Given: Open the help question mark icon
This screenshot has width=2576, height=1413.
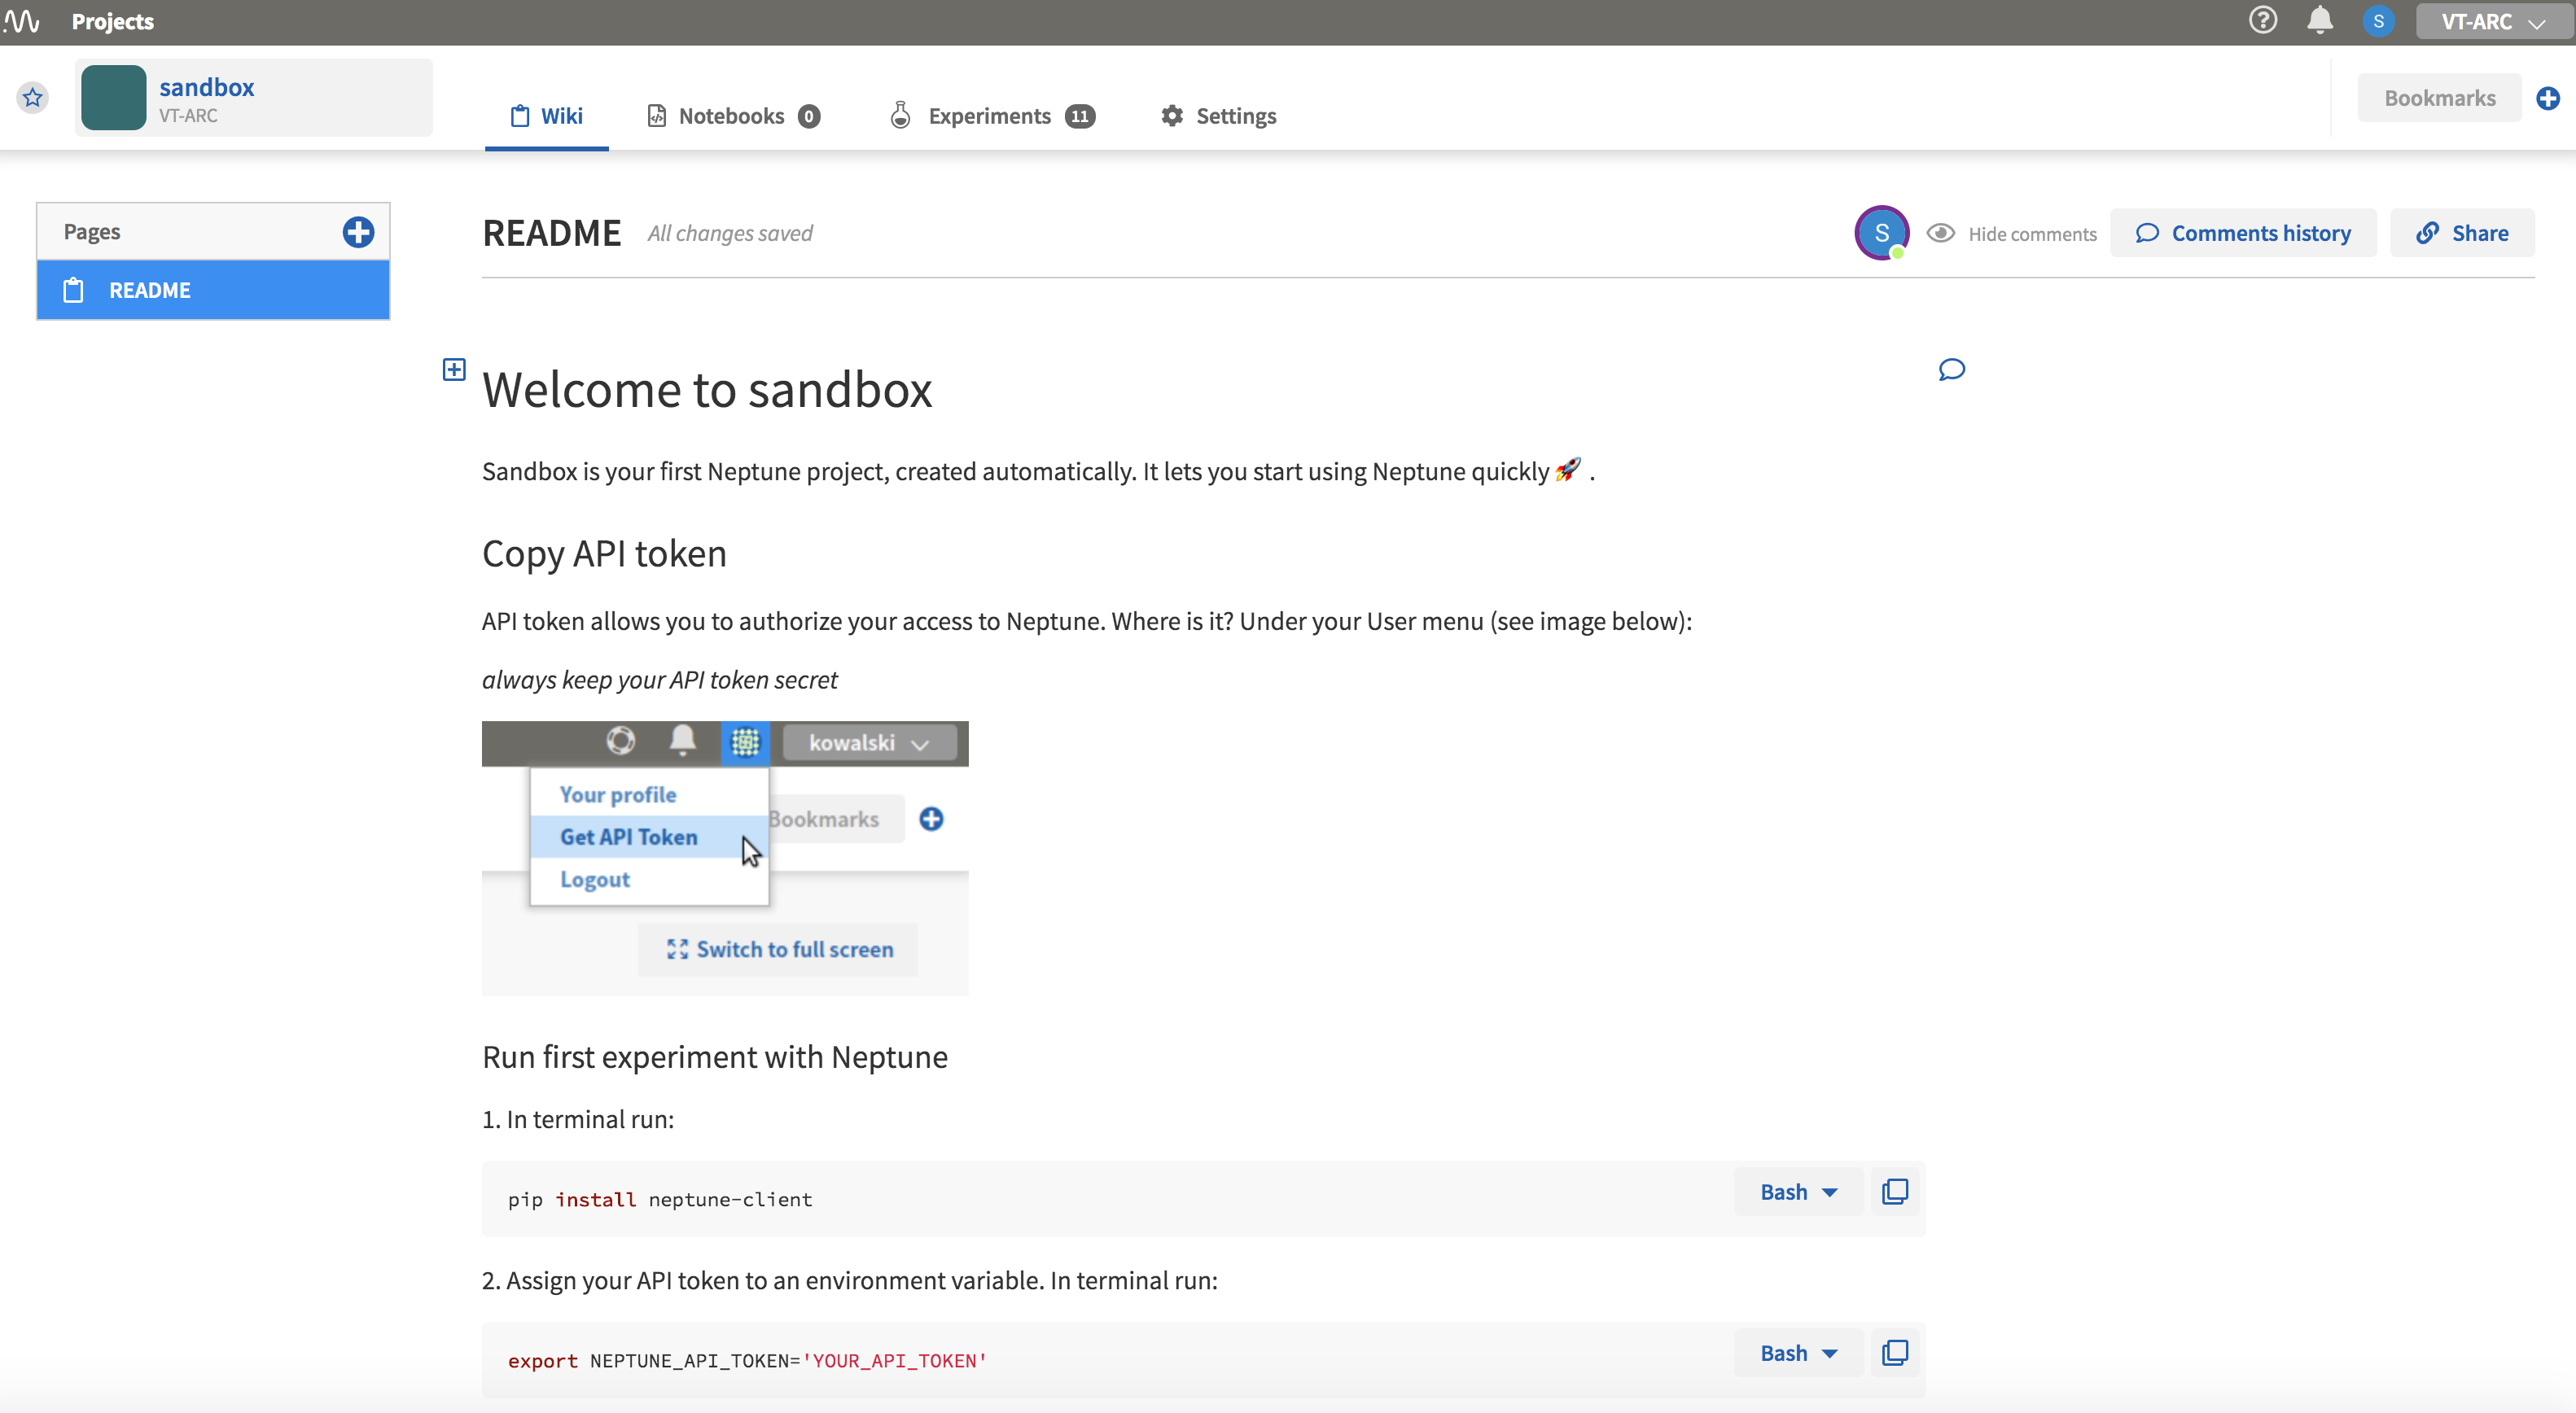Looking at the screenshot, I should 2262,21.
